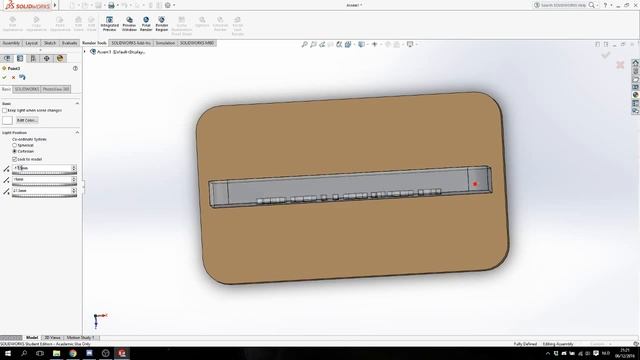
Task: Open the PropertyManager panel tab
Action: point(20,58)
